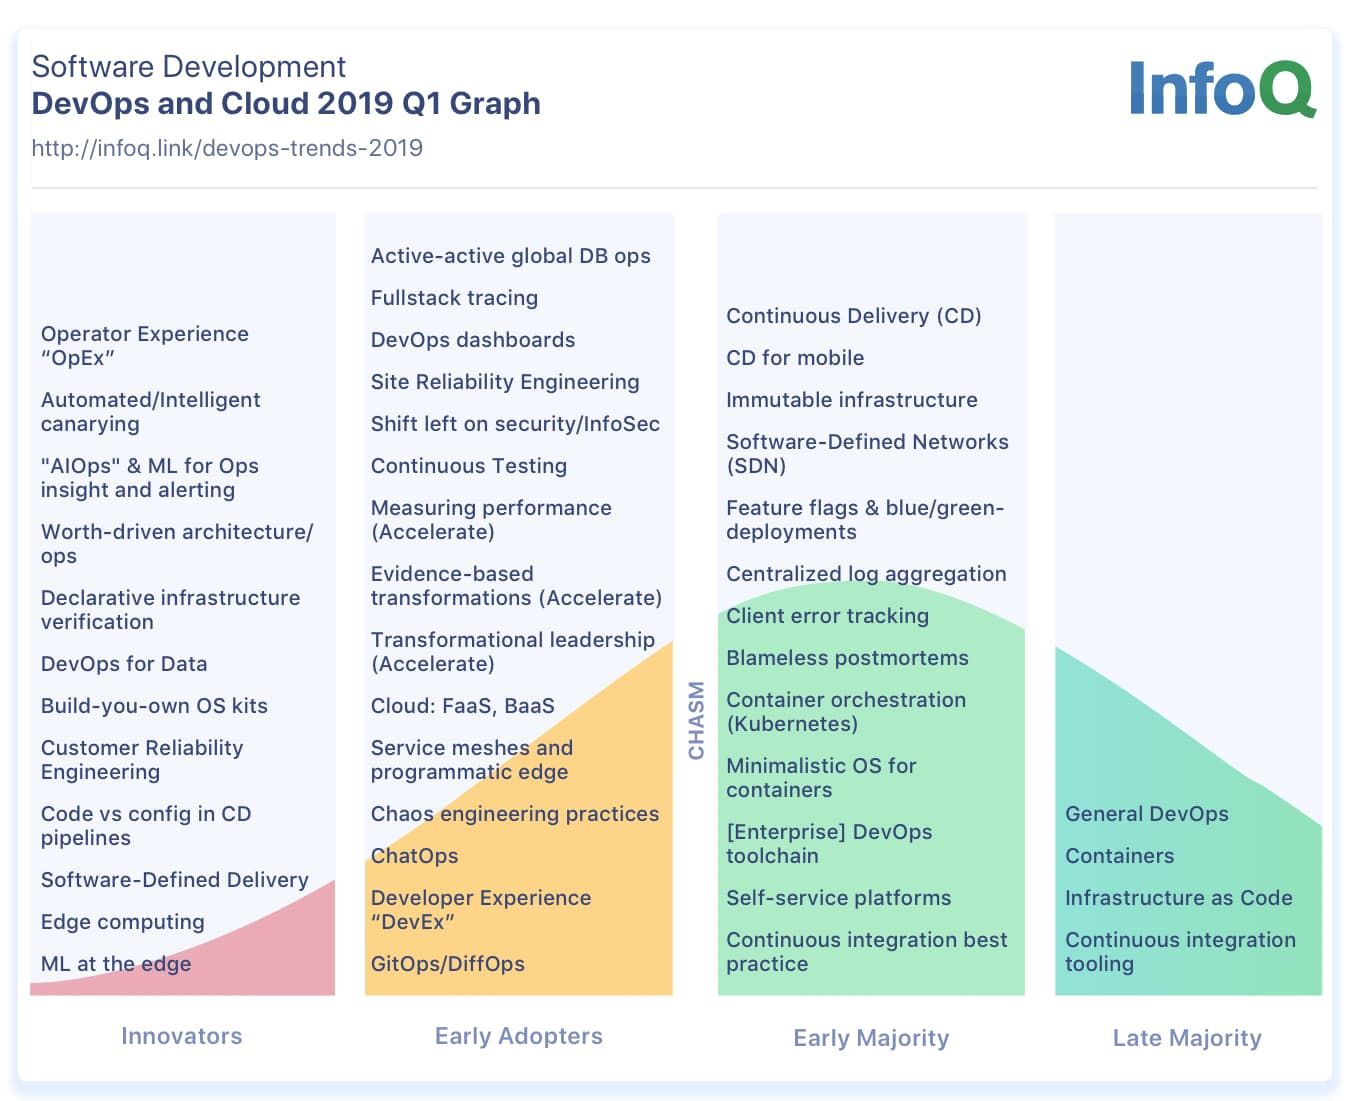Select 'Site Reliability Engineering' trend item
1350x1101 pixels.
pos(504,382)
